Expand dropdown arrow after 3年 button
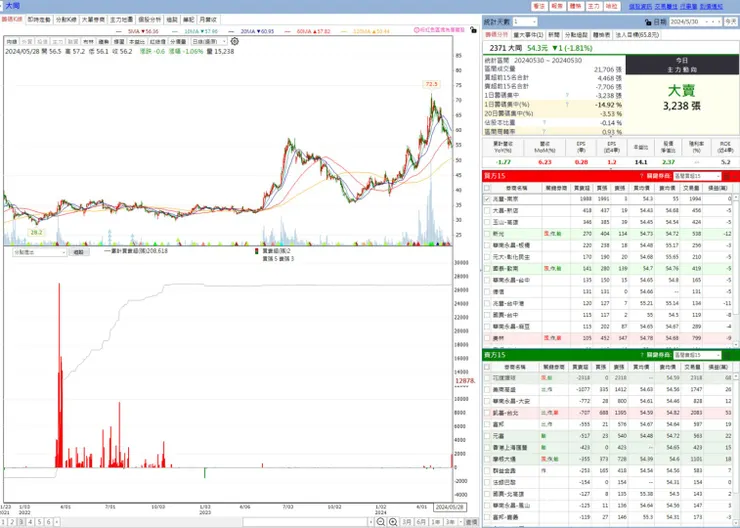Viewport: 740px width, 528px height. click(460, 522)
